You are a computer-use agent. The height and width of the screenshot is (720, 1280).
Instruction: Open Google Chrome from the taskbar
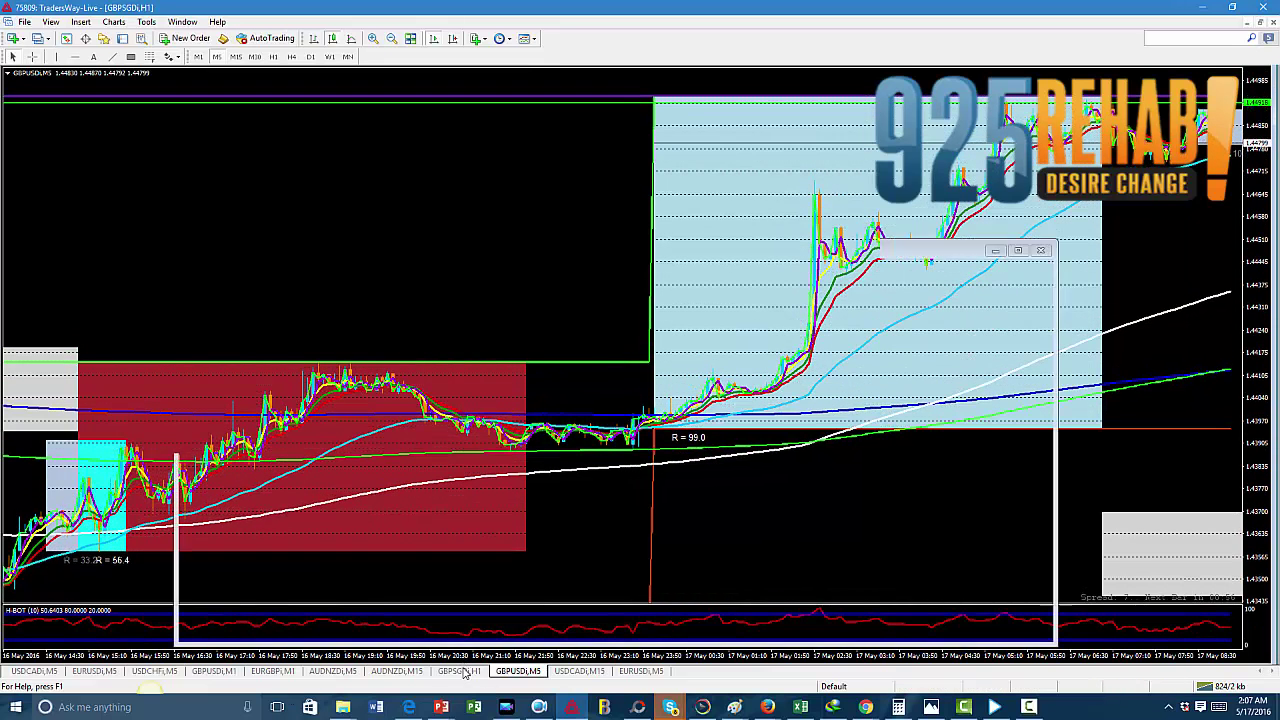pyautogui.click(x=866, y=707)
